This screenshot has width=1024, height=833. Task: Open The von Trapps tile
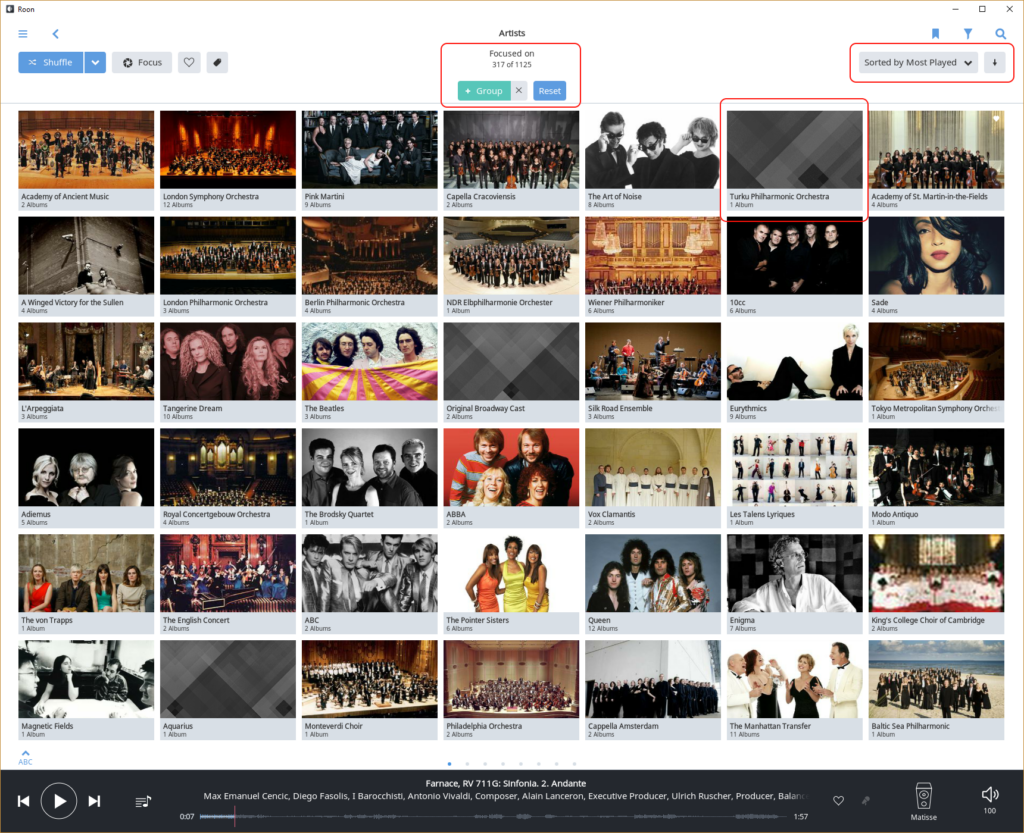(86, 584)
